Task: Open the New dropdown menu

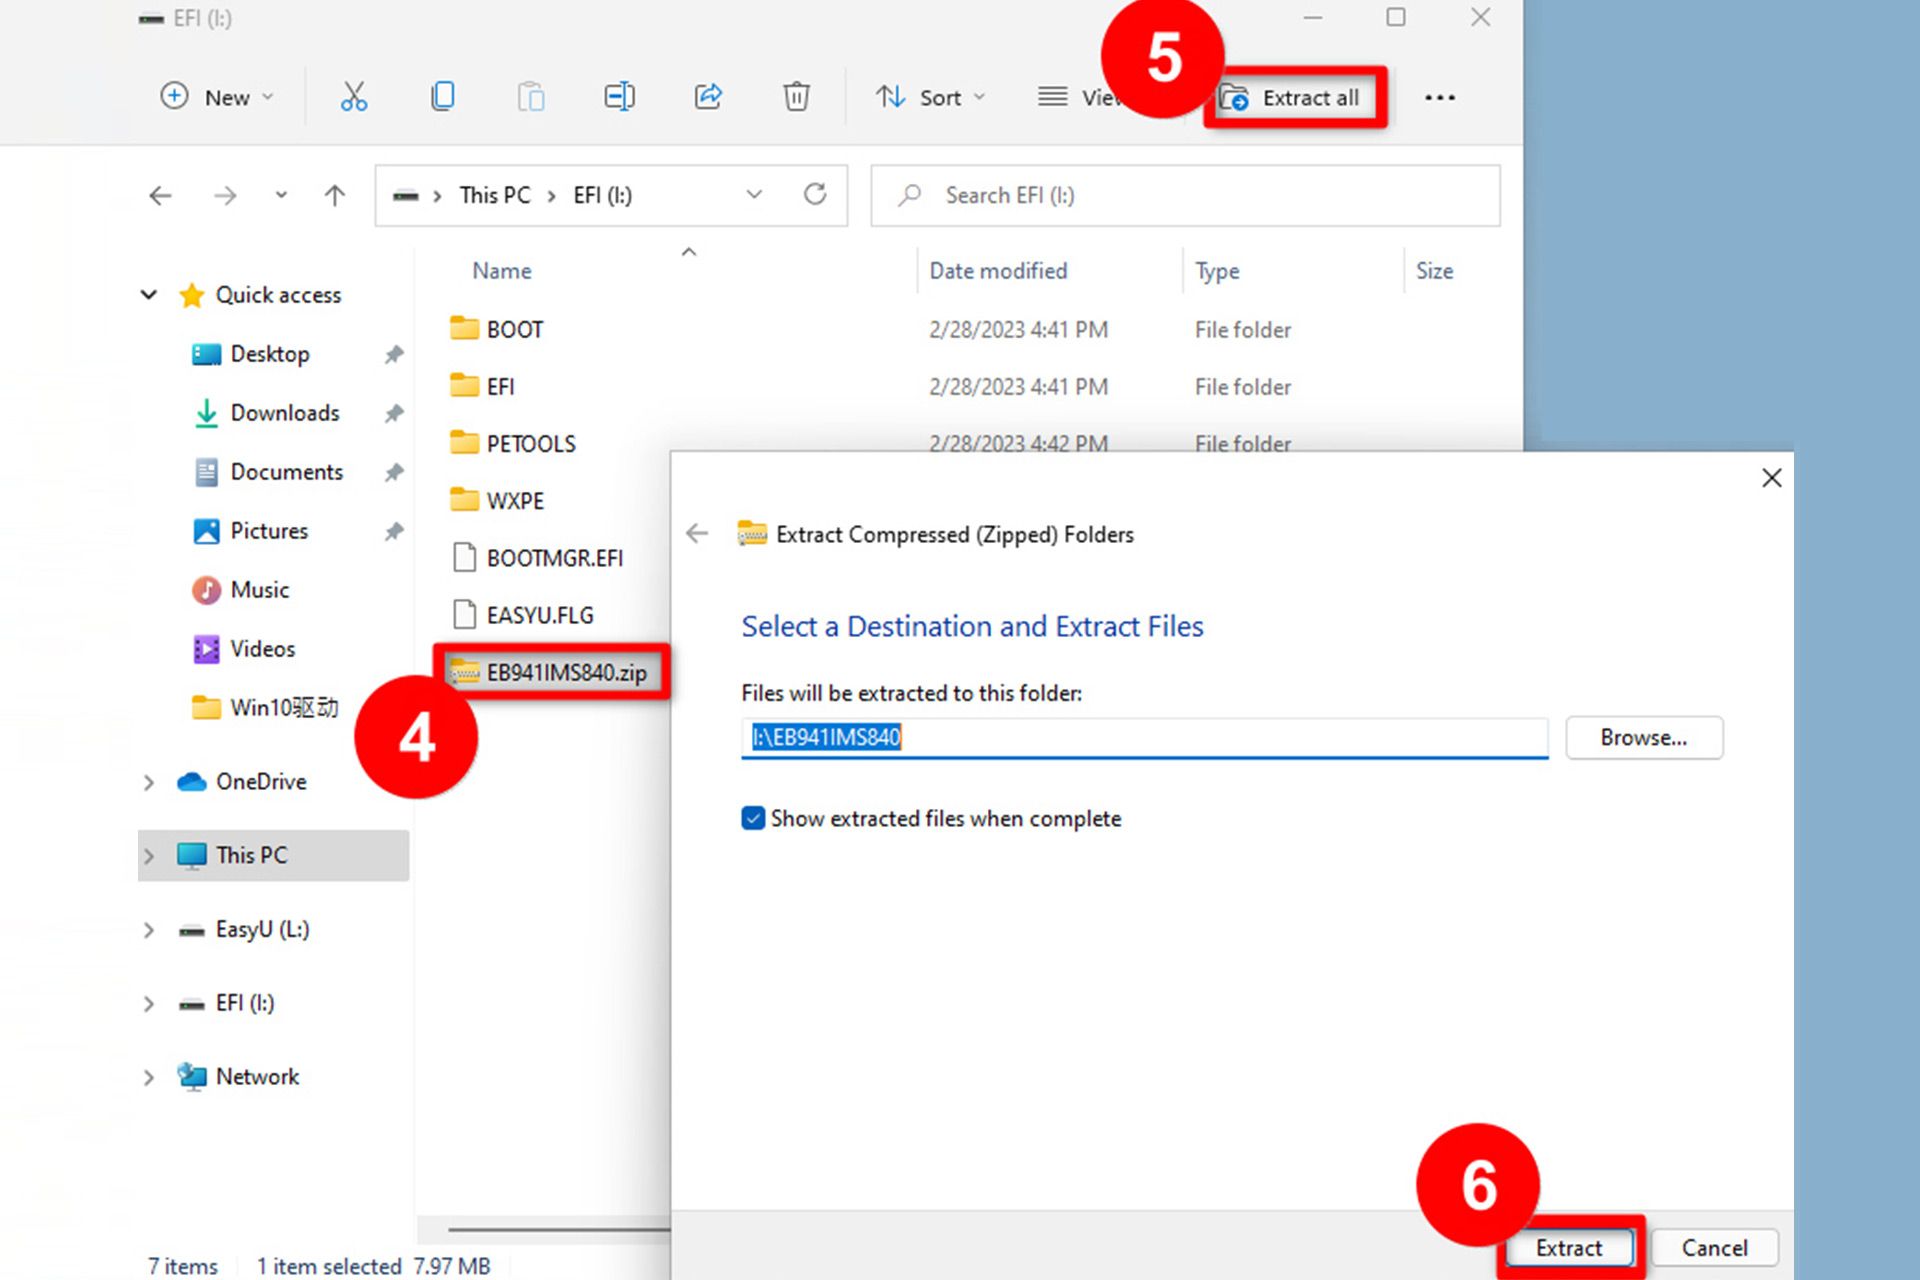Action: click(216, 97)
